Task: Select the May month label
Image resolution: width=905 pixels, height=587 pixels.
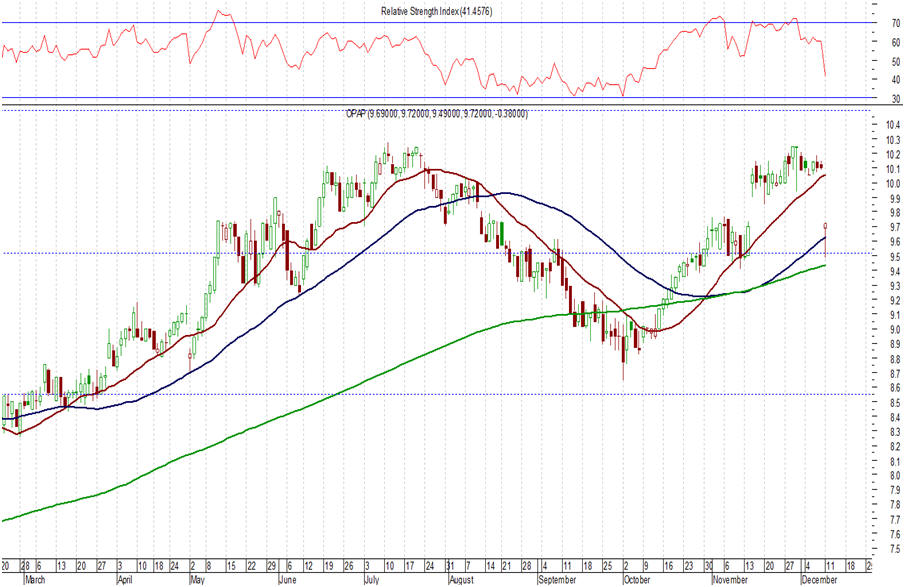Action: pos(197,579)
